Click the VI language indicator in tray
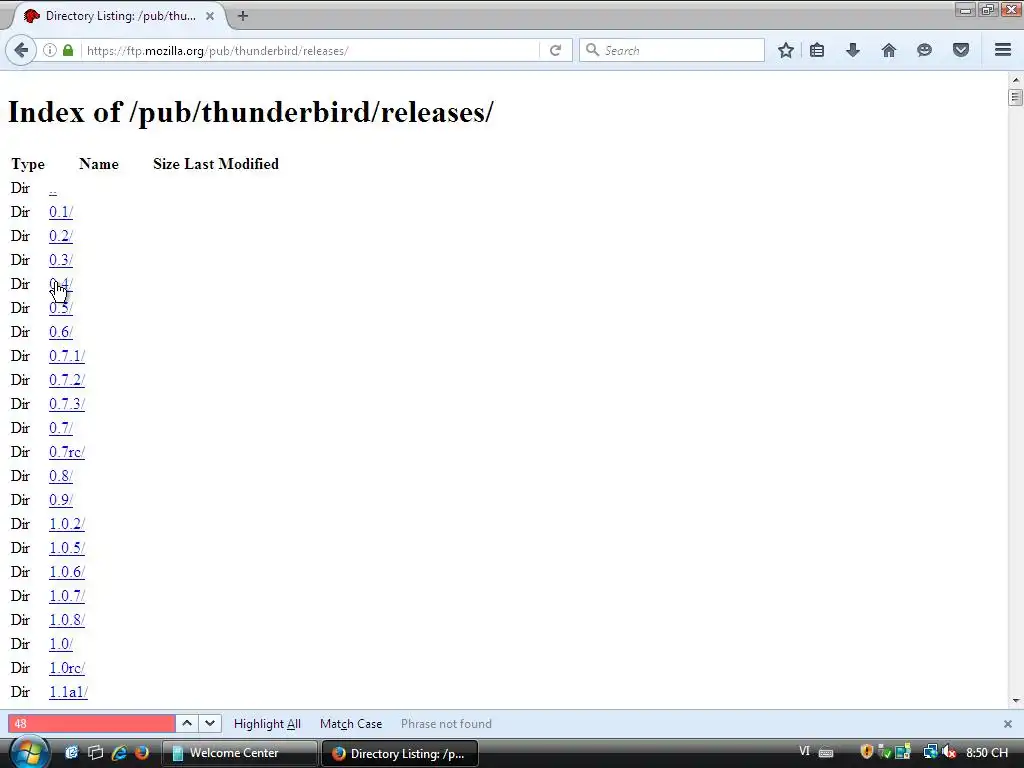Viewport: 1024px width, 768px height. 805,752
